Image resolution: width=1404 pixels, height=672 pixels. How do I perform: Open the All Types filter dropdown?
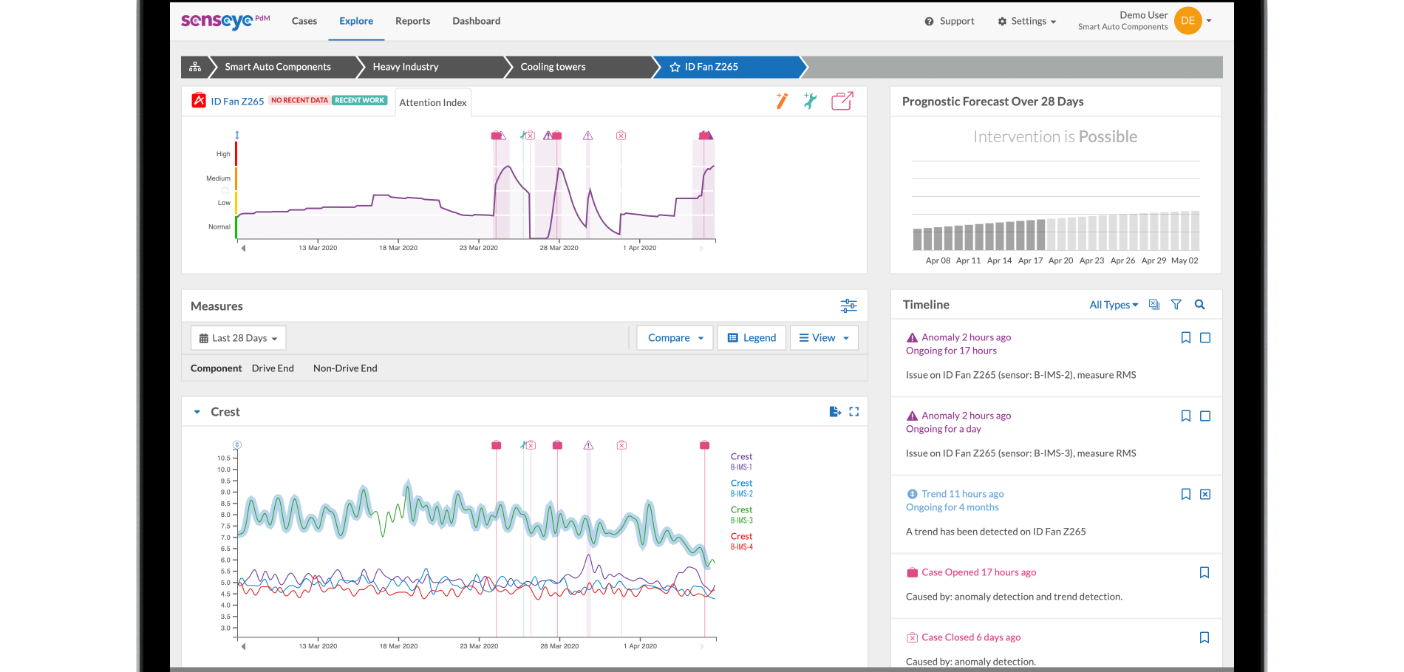point(1113,304)
